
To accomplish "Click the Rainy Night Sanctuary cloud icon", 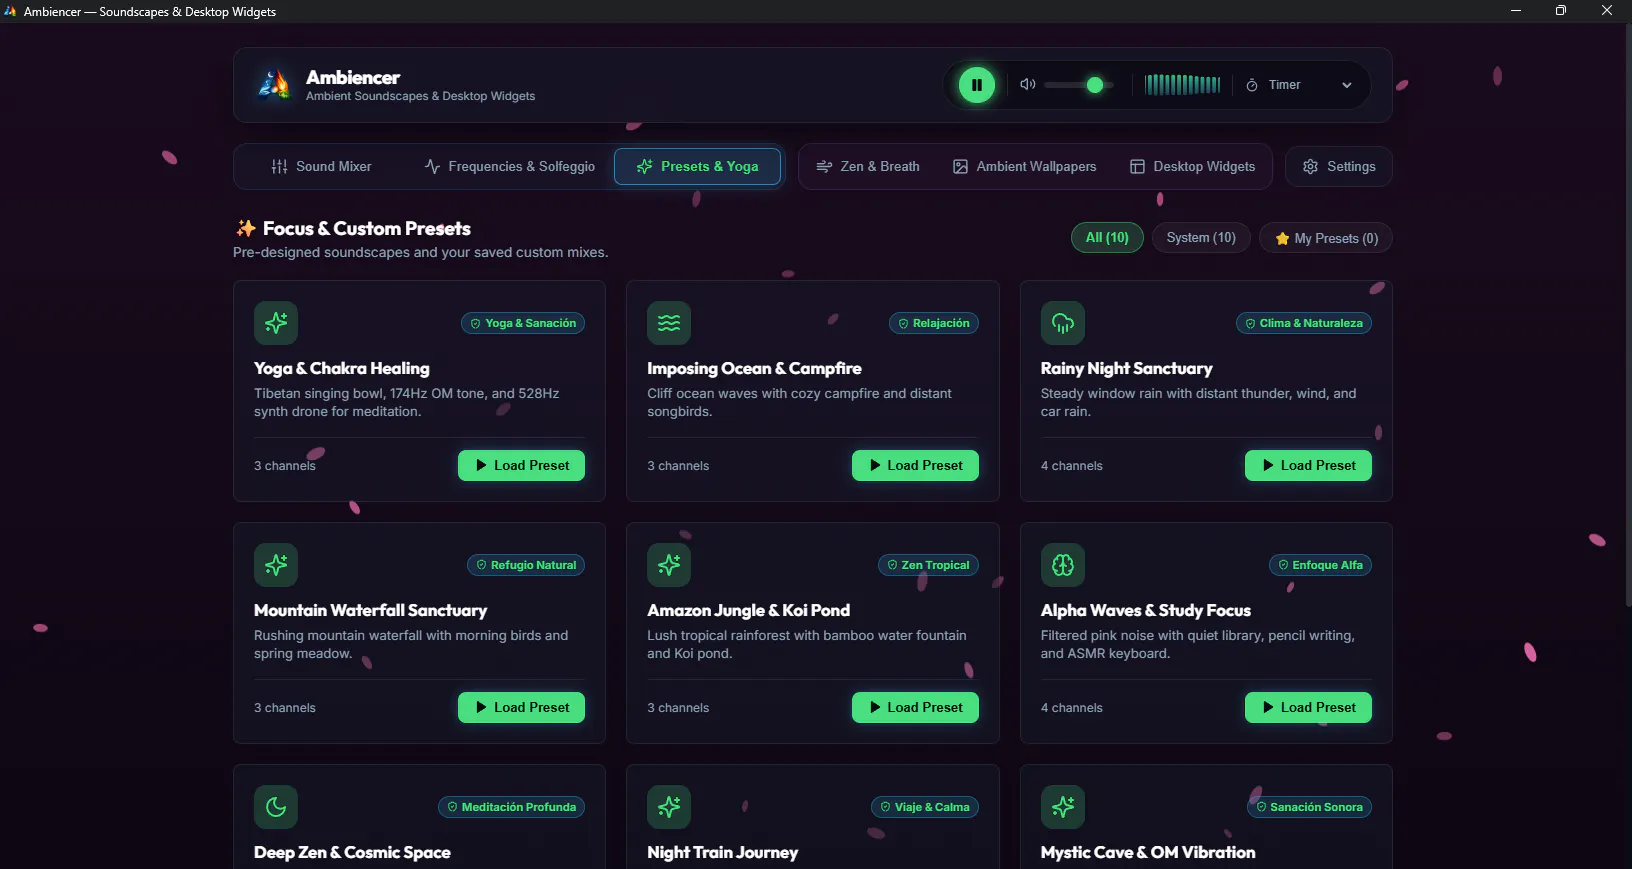I will pyautogui.click(x=1063, y=323).
